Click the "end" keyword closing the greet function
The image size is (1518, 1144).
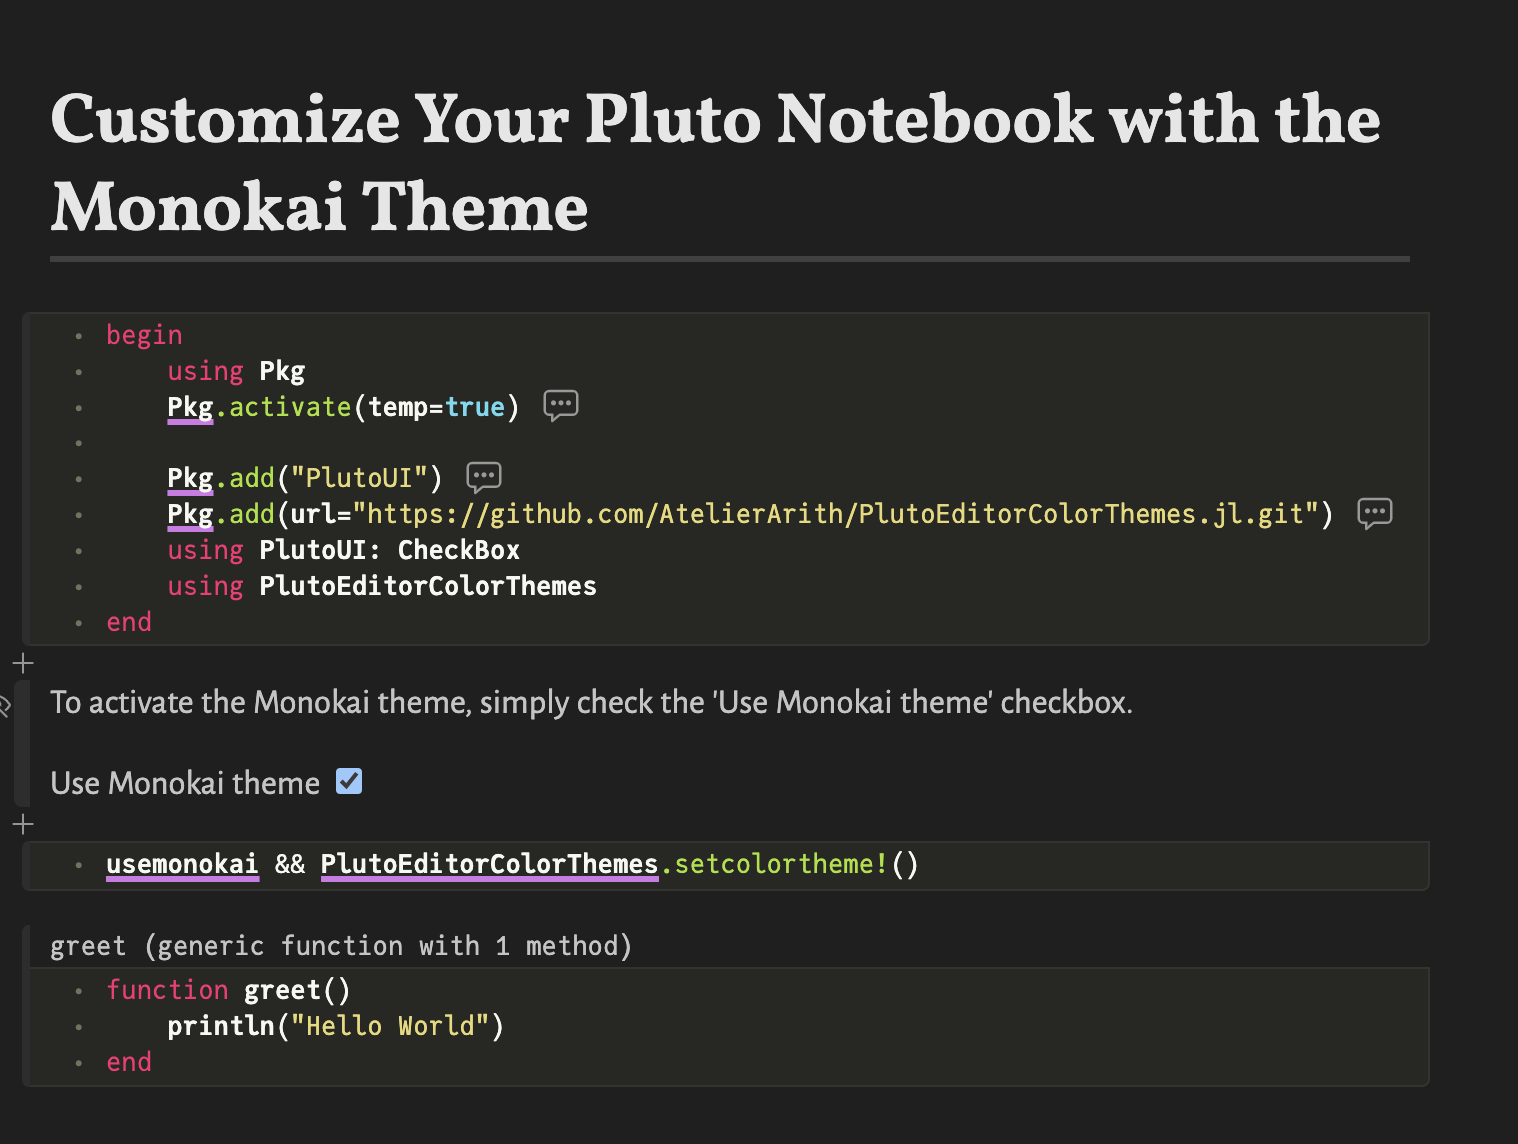point(129,1062)
